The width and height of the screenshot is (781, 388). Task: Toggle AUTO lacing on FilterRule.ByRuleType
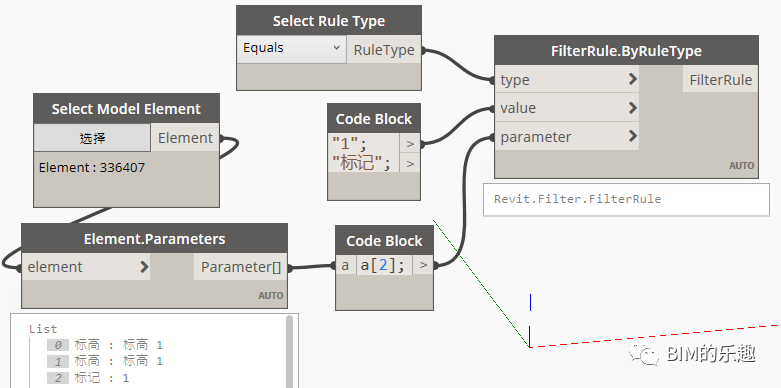coord(742,166)
